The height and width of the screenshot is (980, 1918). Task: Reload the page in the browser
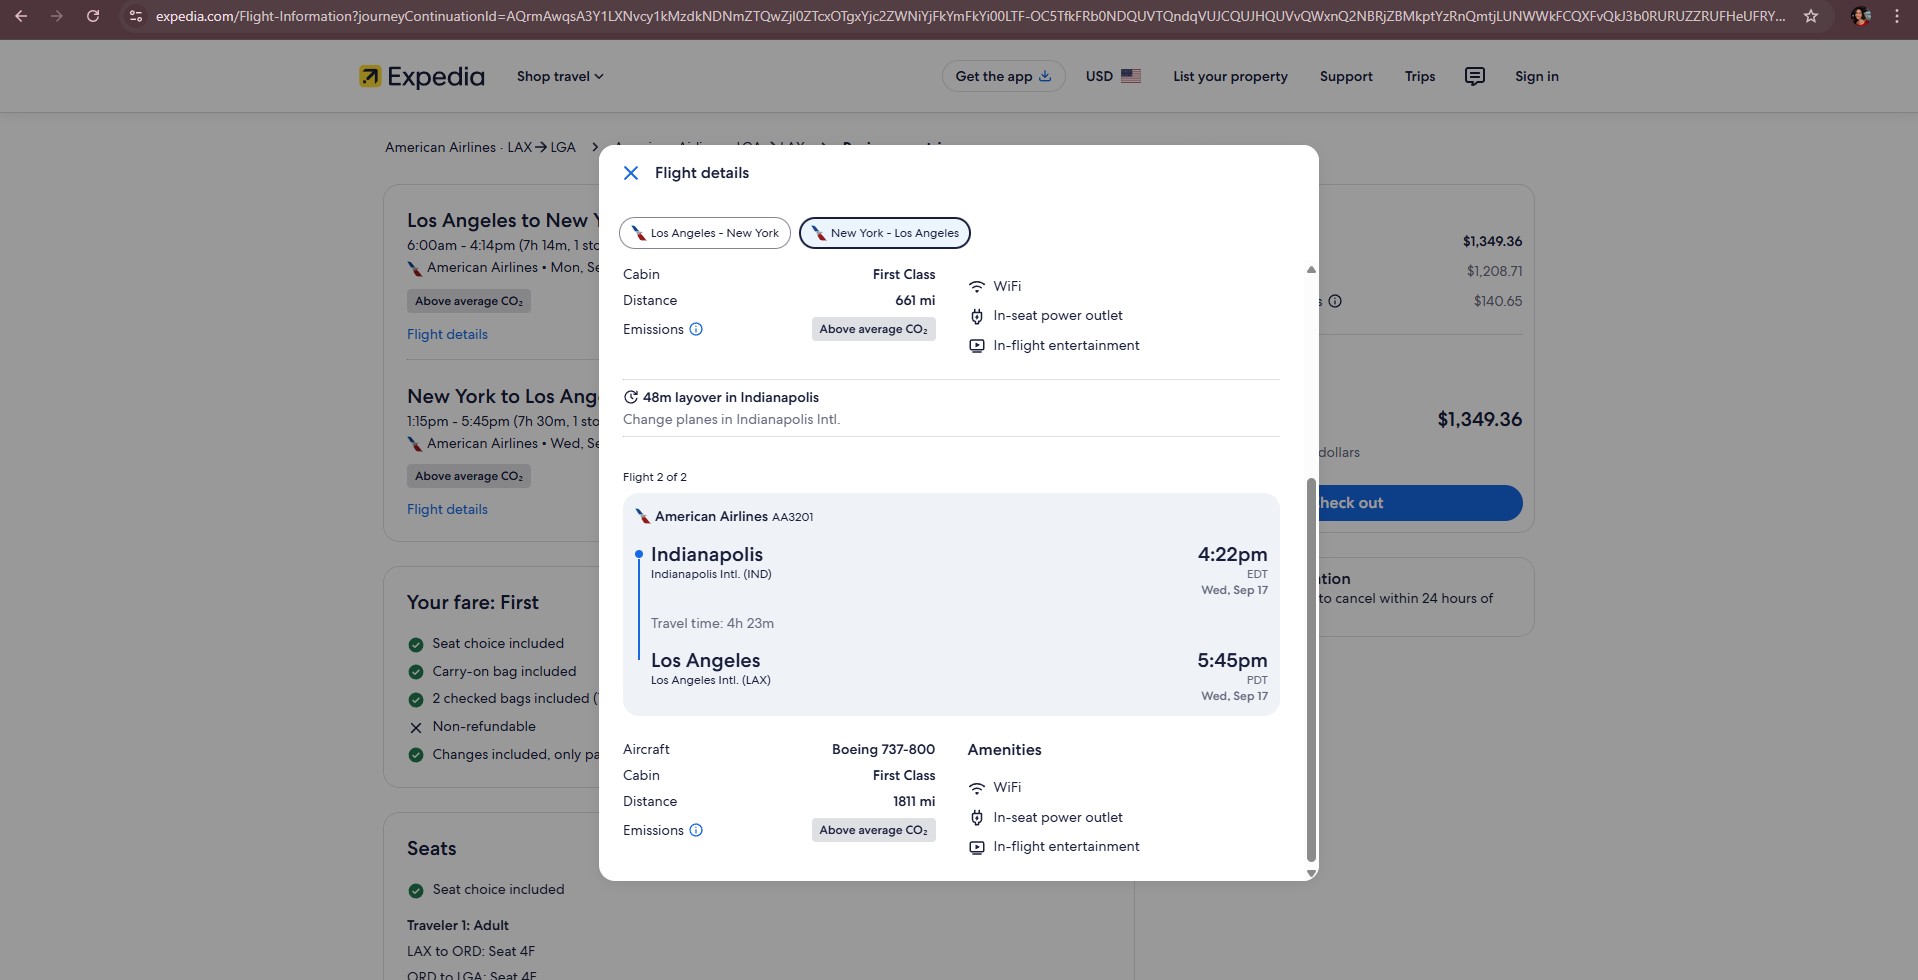93,16
